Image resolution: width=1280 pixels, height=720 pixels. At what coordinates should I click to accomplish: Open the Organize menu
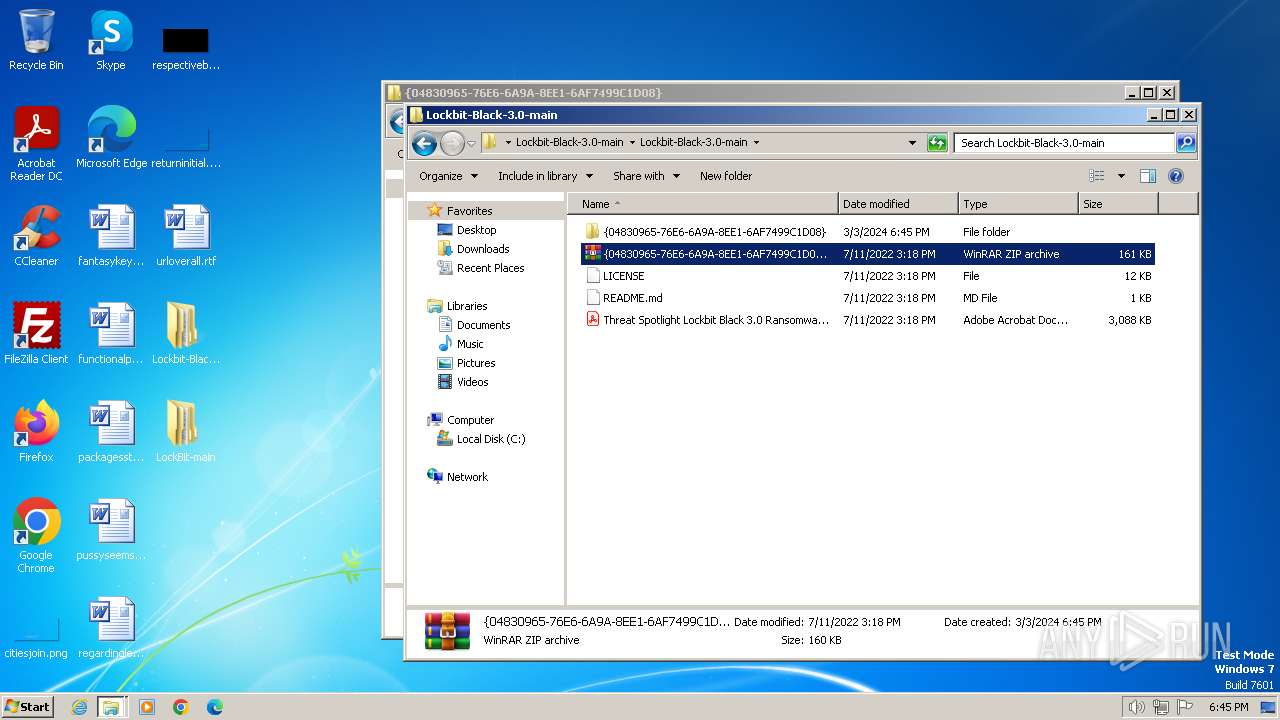coord(448,176)
